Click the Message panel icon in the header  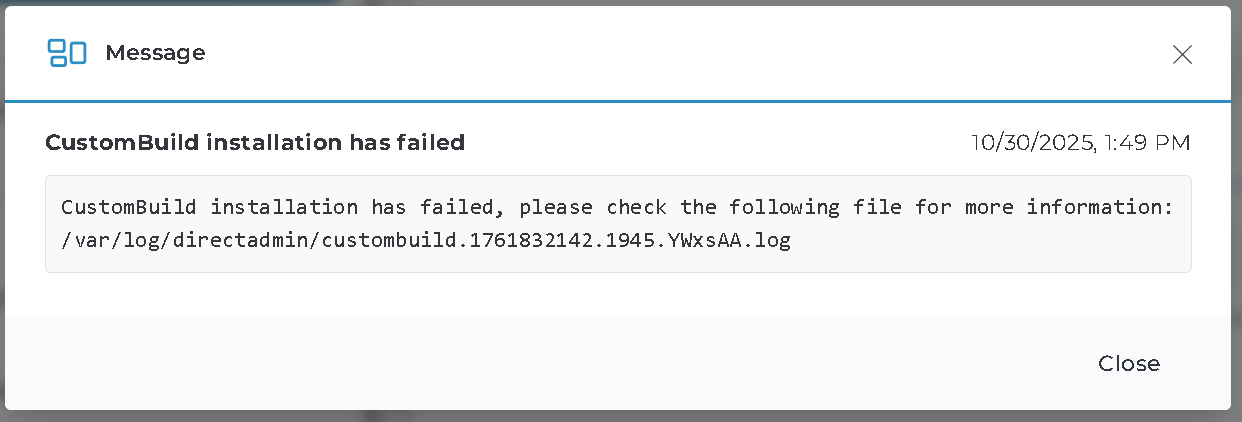(67, 53)
